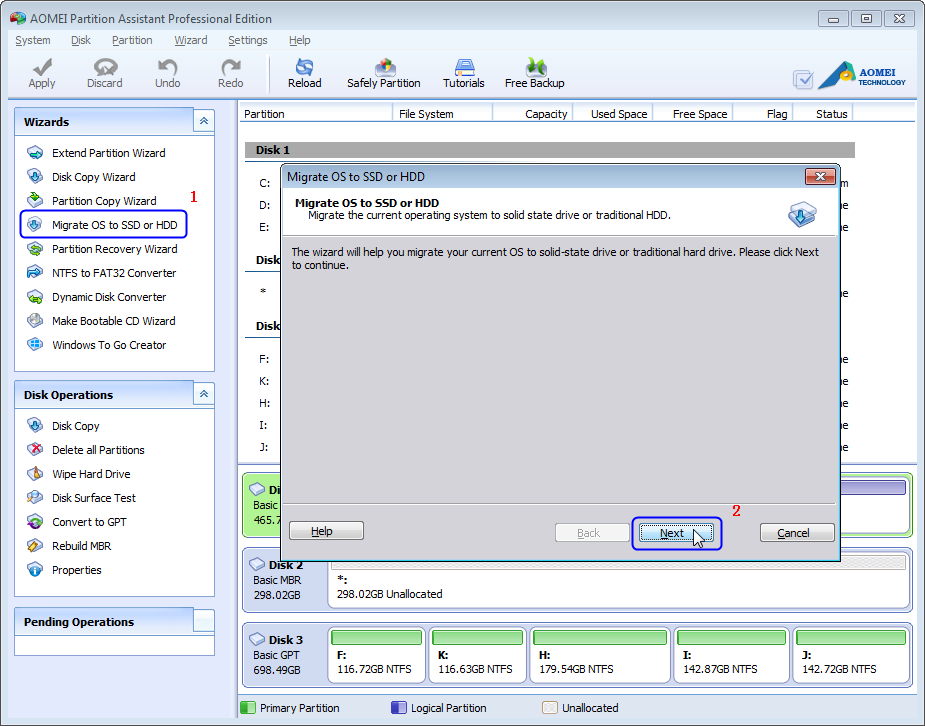Select Disk 2 298.02GB Unallocated space

click(619, 580)
